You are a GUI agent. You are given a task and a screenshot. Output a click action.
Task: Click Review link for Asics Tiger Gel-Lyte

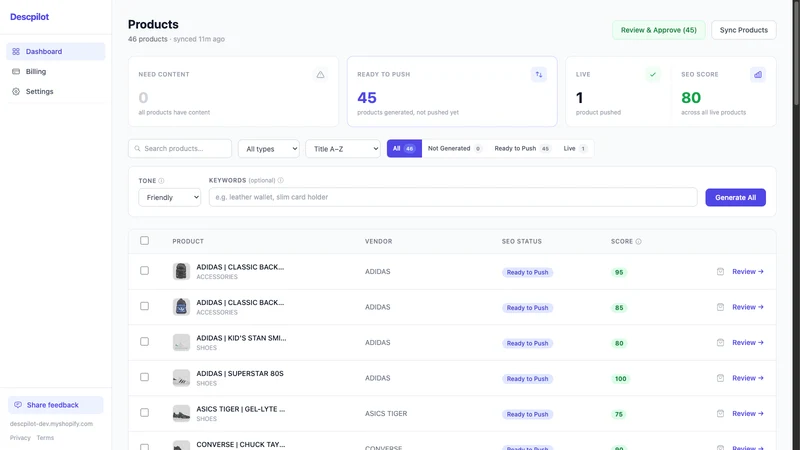click(747, 413)
